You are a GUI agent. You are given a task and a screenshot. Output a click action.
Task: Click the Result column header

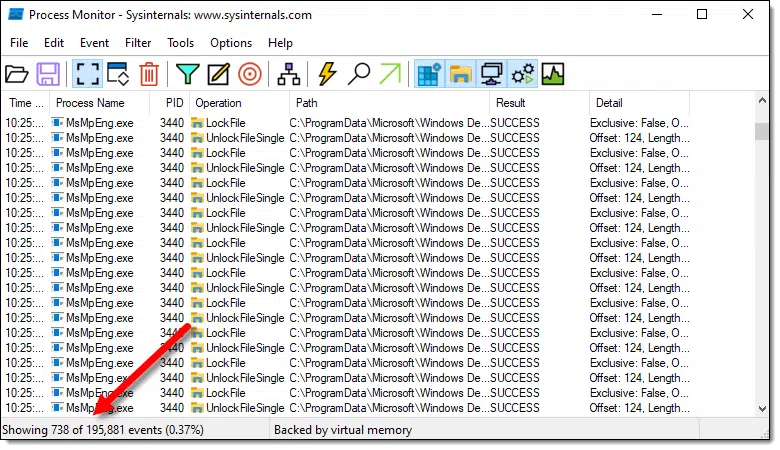point(539,103)
